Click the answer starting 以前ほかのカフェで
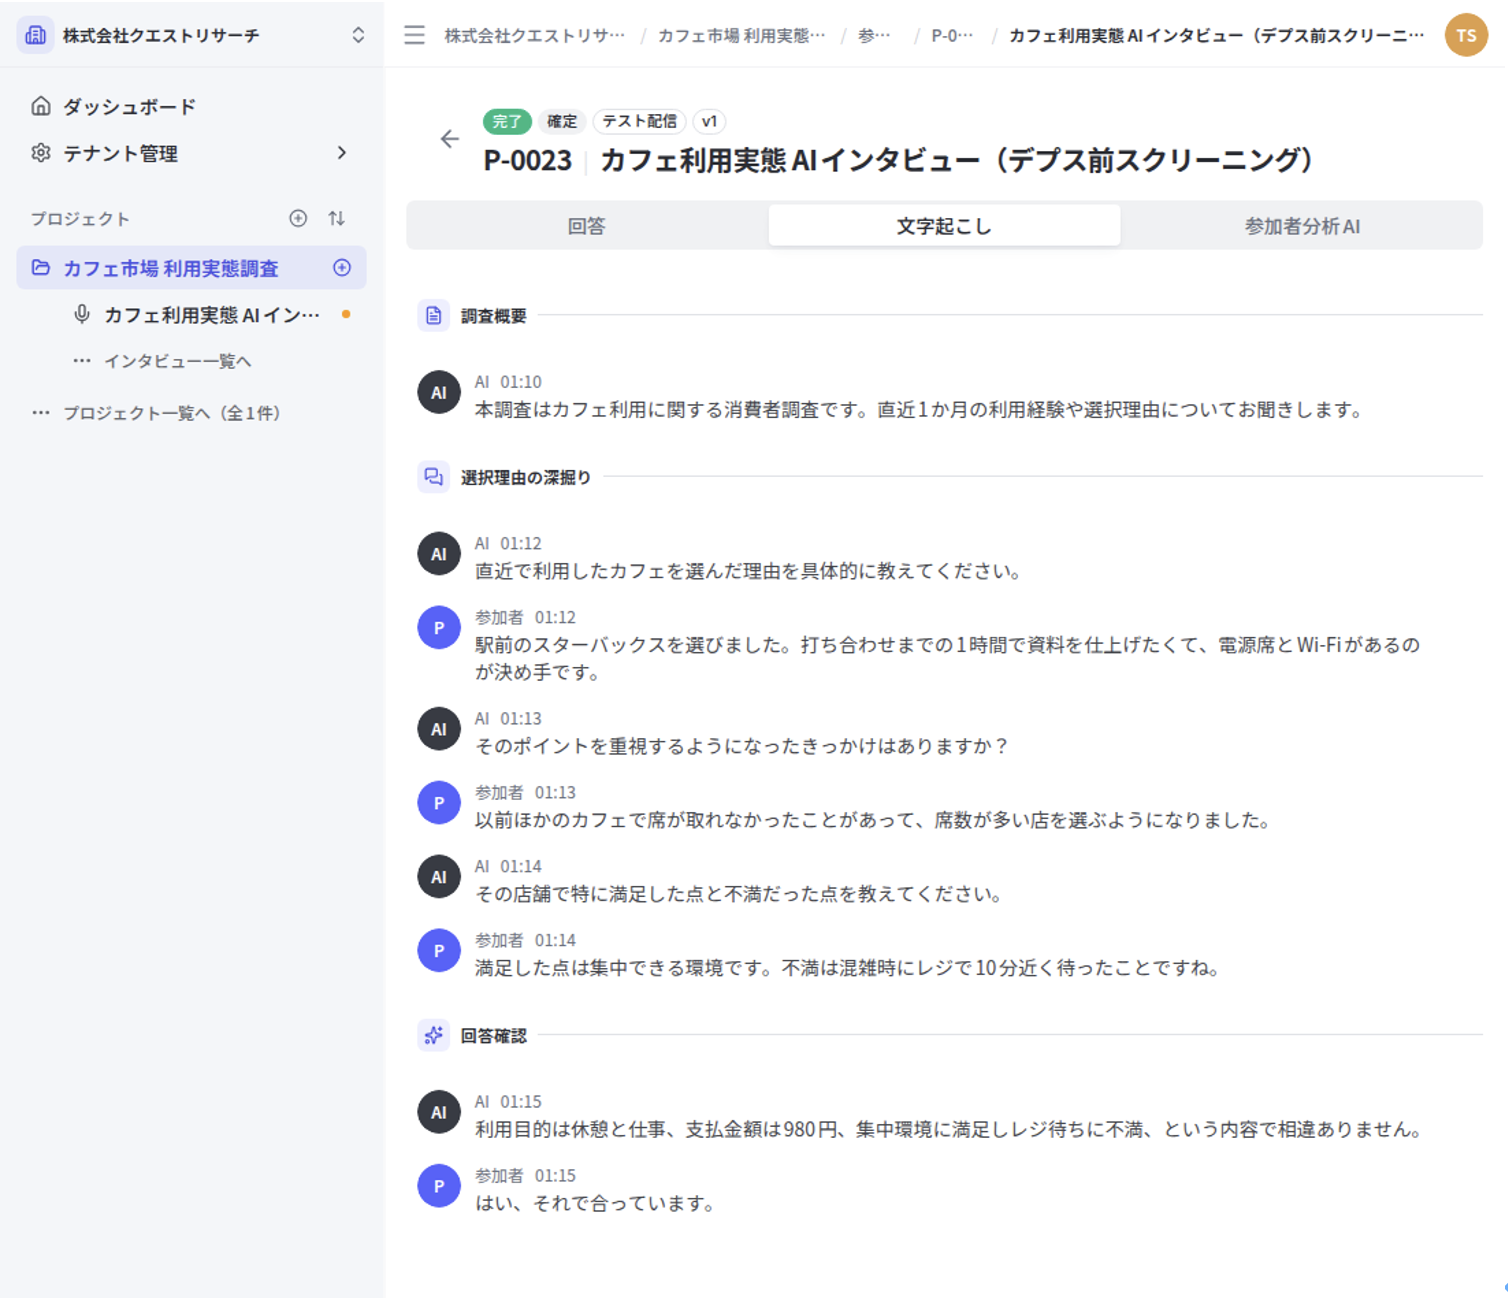Viewport: 1508px width, 1298px height. point(875,820)
